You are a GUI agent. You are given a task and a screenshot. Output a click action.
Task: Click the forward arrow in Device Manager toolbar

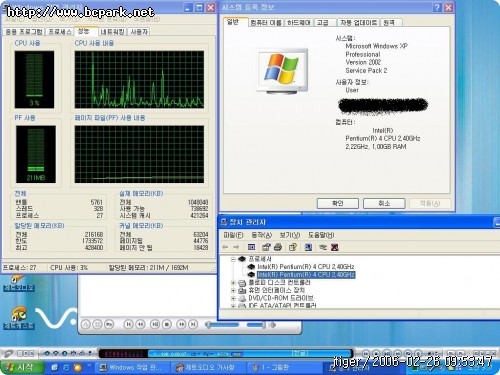(236, 247)
